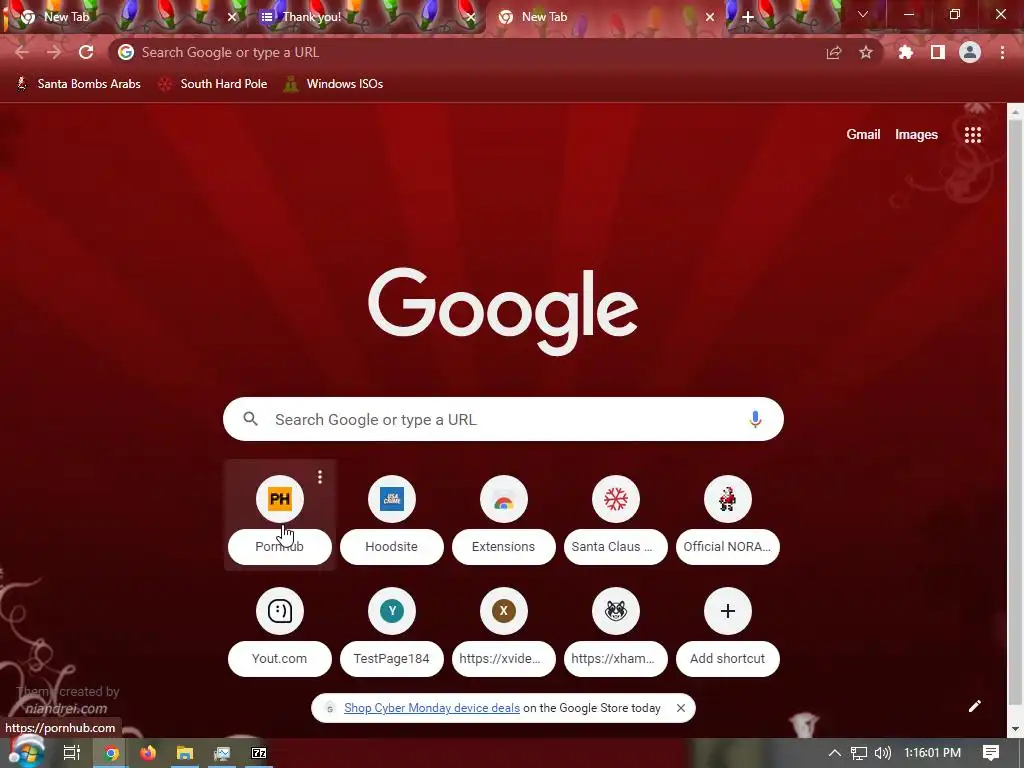Open more actions for PornHub shortcut
Image resolution: width=1024 pixels, height=768 pixels.
(320, 477)
